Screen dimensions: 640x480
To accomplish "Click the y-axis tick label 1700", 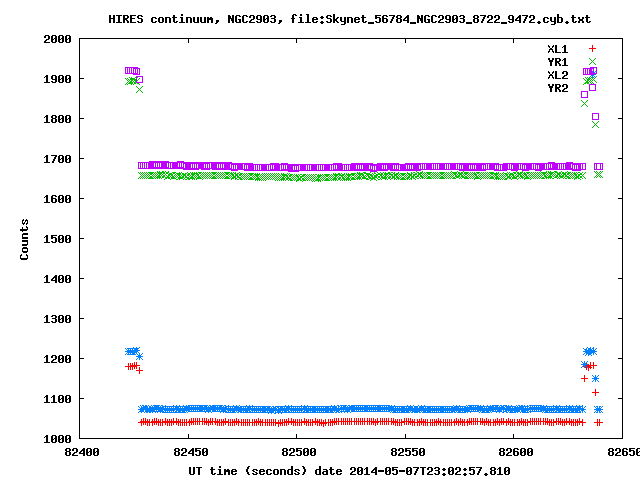I will [58, 159].
